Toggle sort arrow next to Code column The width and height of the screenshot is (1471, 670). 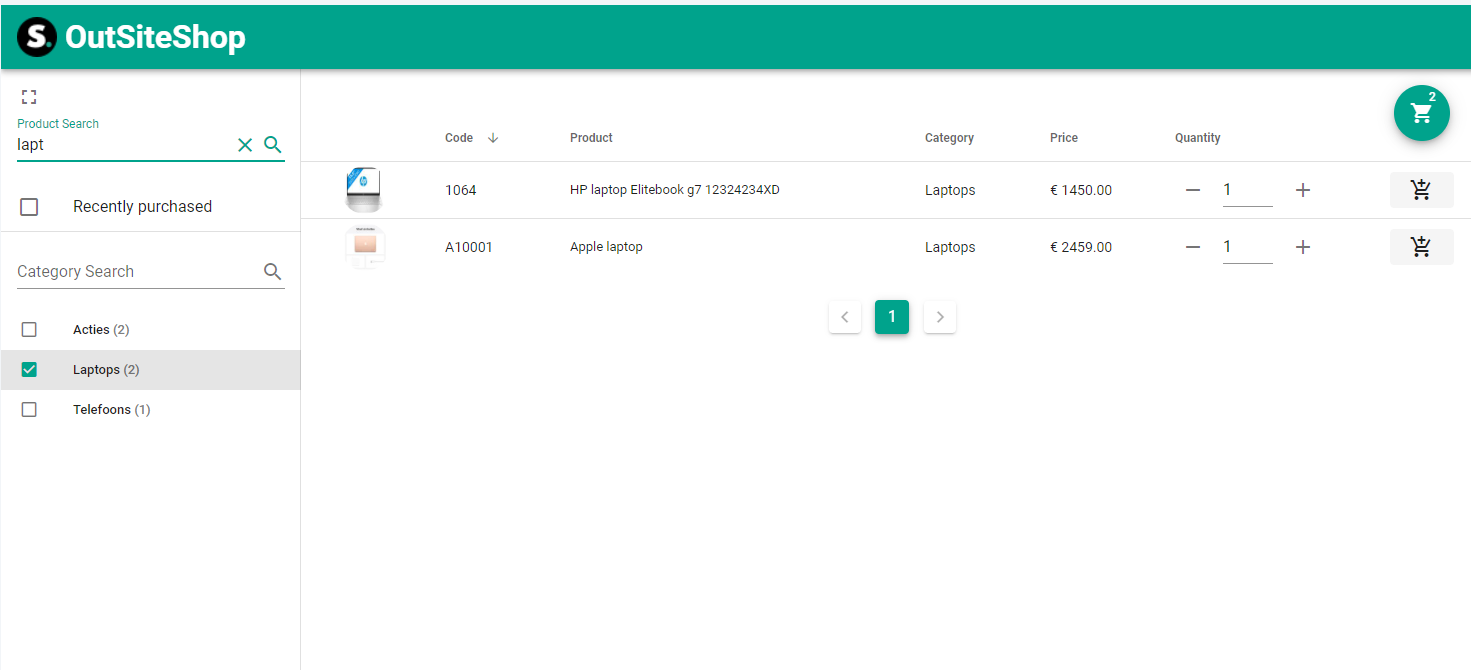click(493, 138)
